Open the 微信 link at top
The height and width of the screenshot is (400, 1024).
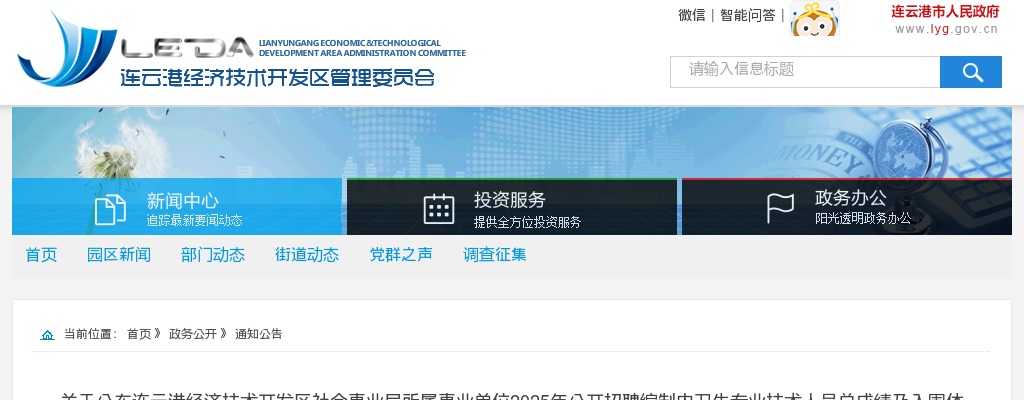point(691,15)
